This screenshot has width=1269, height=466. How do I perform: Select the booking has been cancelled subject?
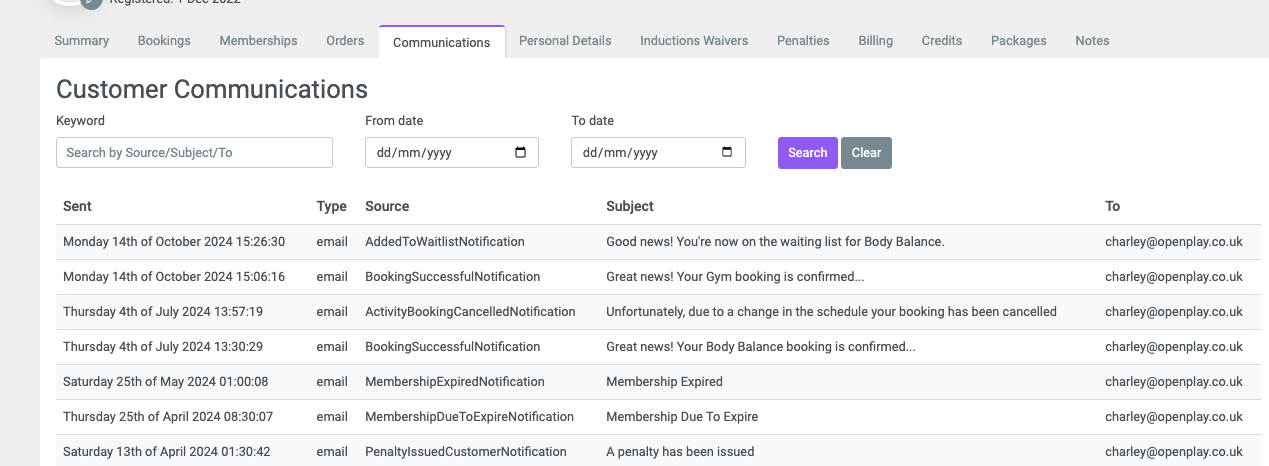tap(831, 312)
